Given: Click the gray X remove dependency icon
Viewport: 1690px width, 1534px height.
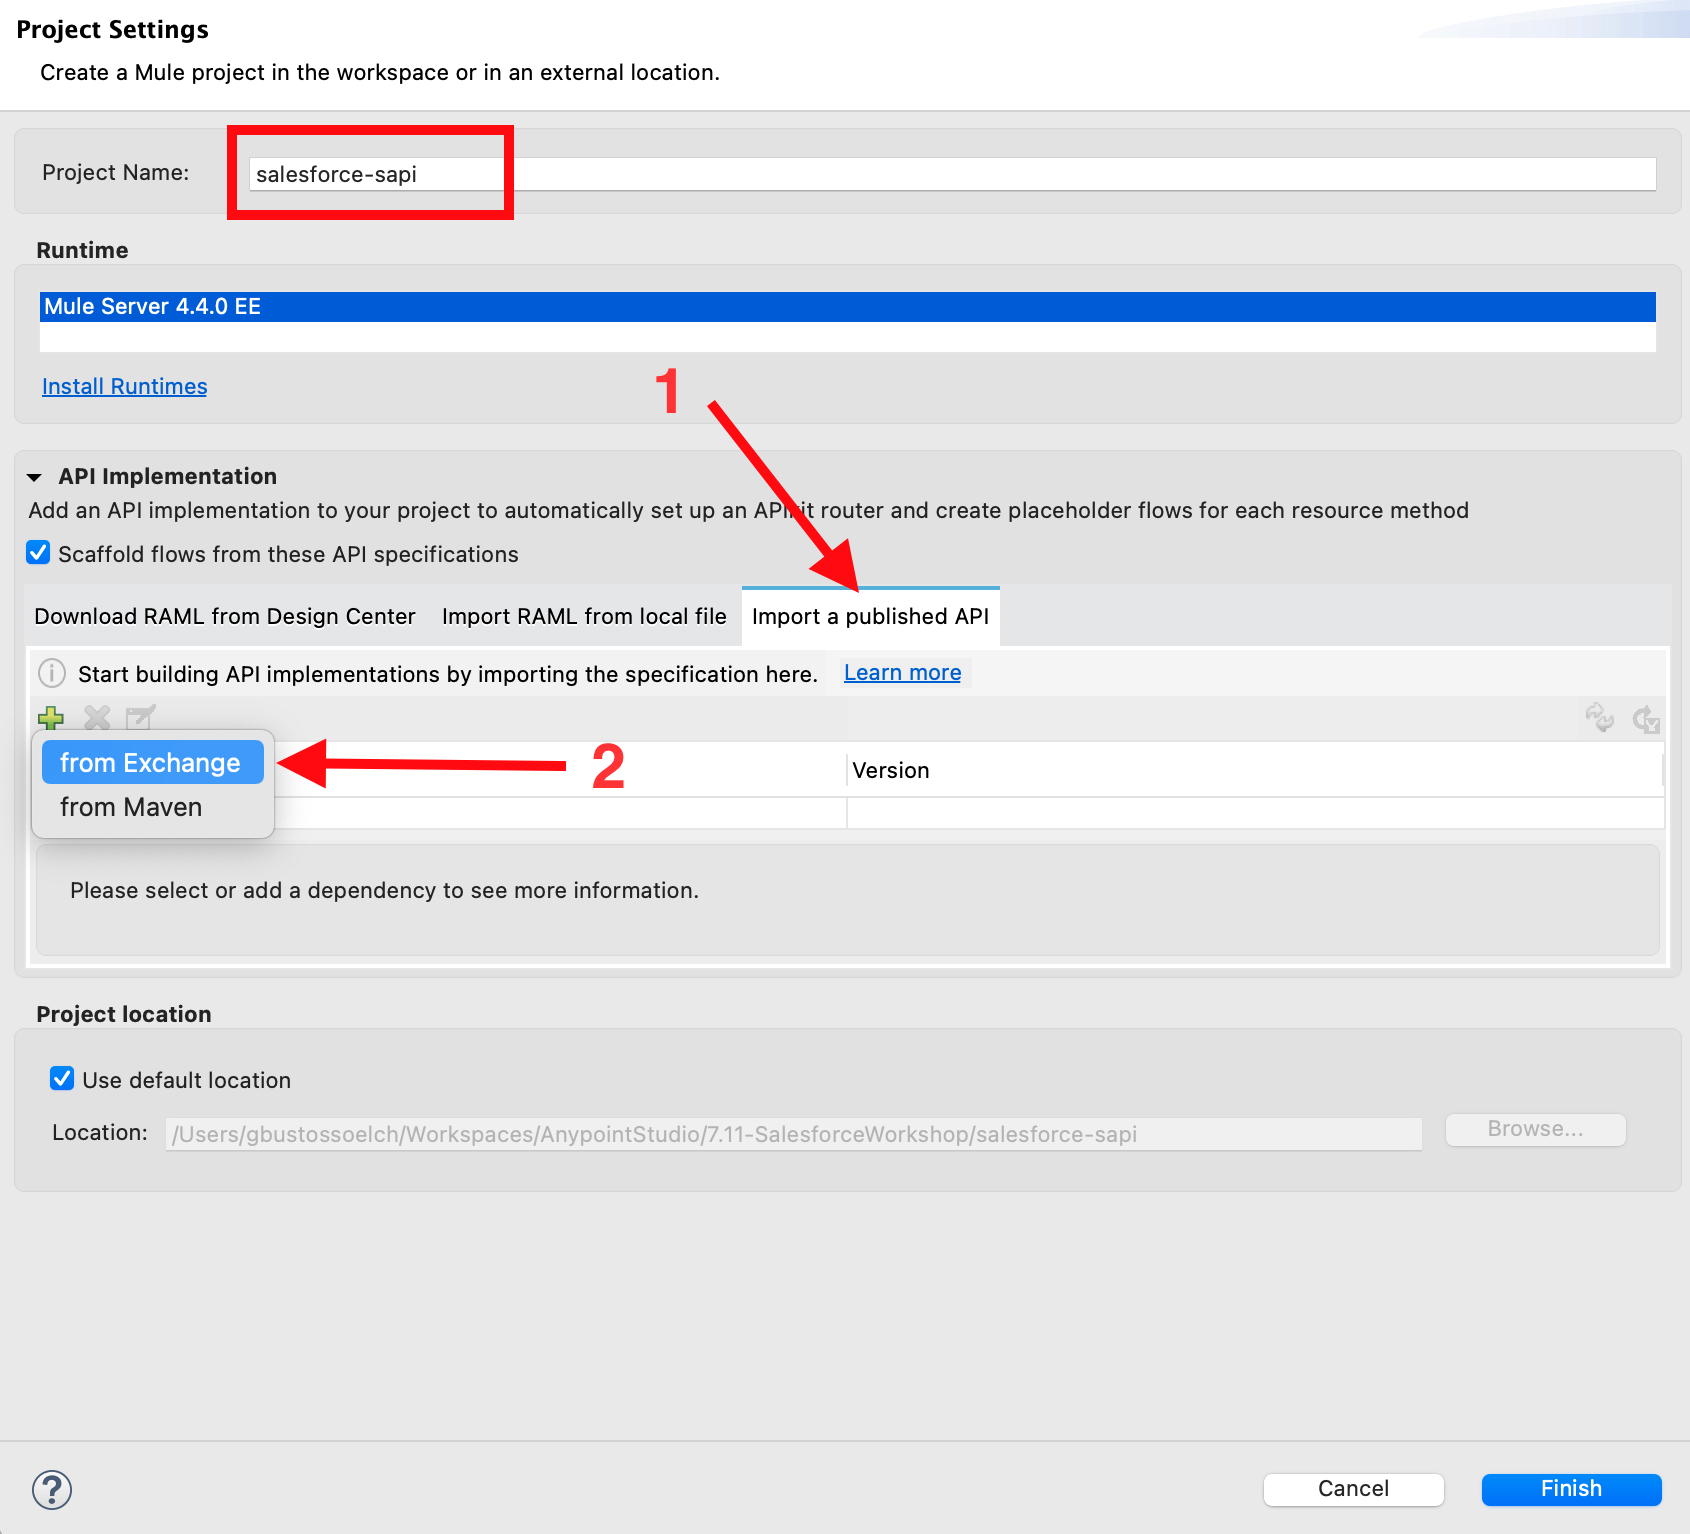Looking at the screenshot, I should tap(97, 717).
